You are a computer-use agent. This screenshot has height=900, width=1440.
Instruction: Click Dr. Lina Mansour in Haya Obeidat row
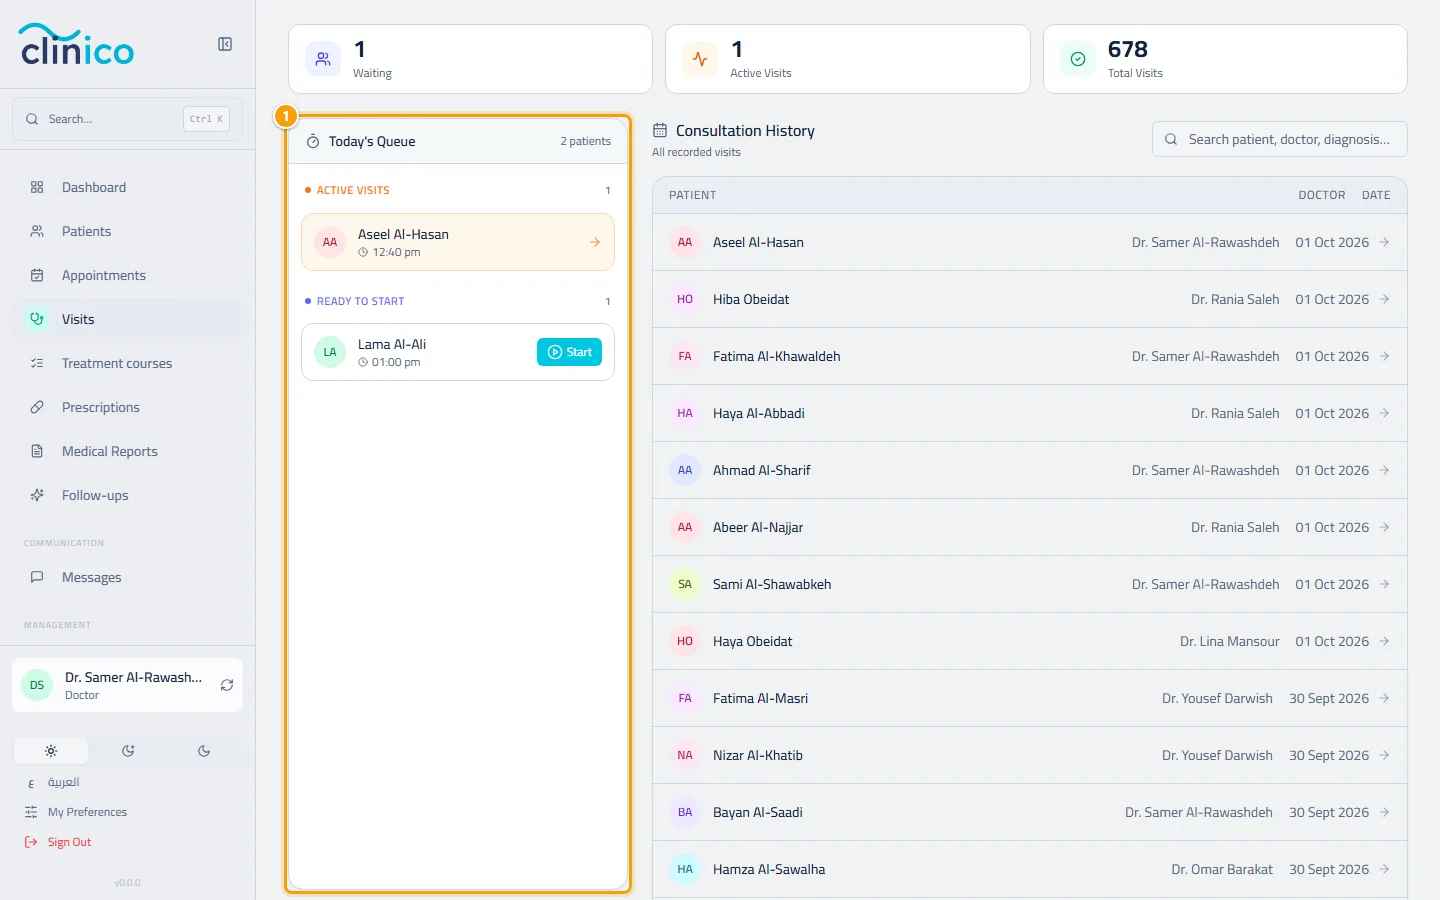coord(1230,641)
